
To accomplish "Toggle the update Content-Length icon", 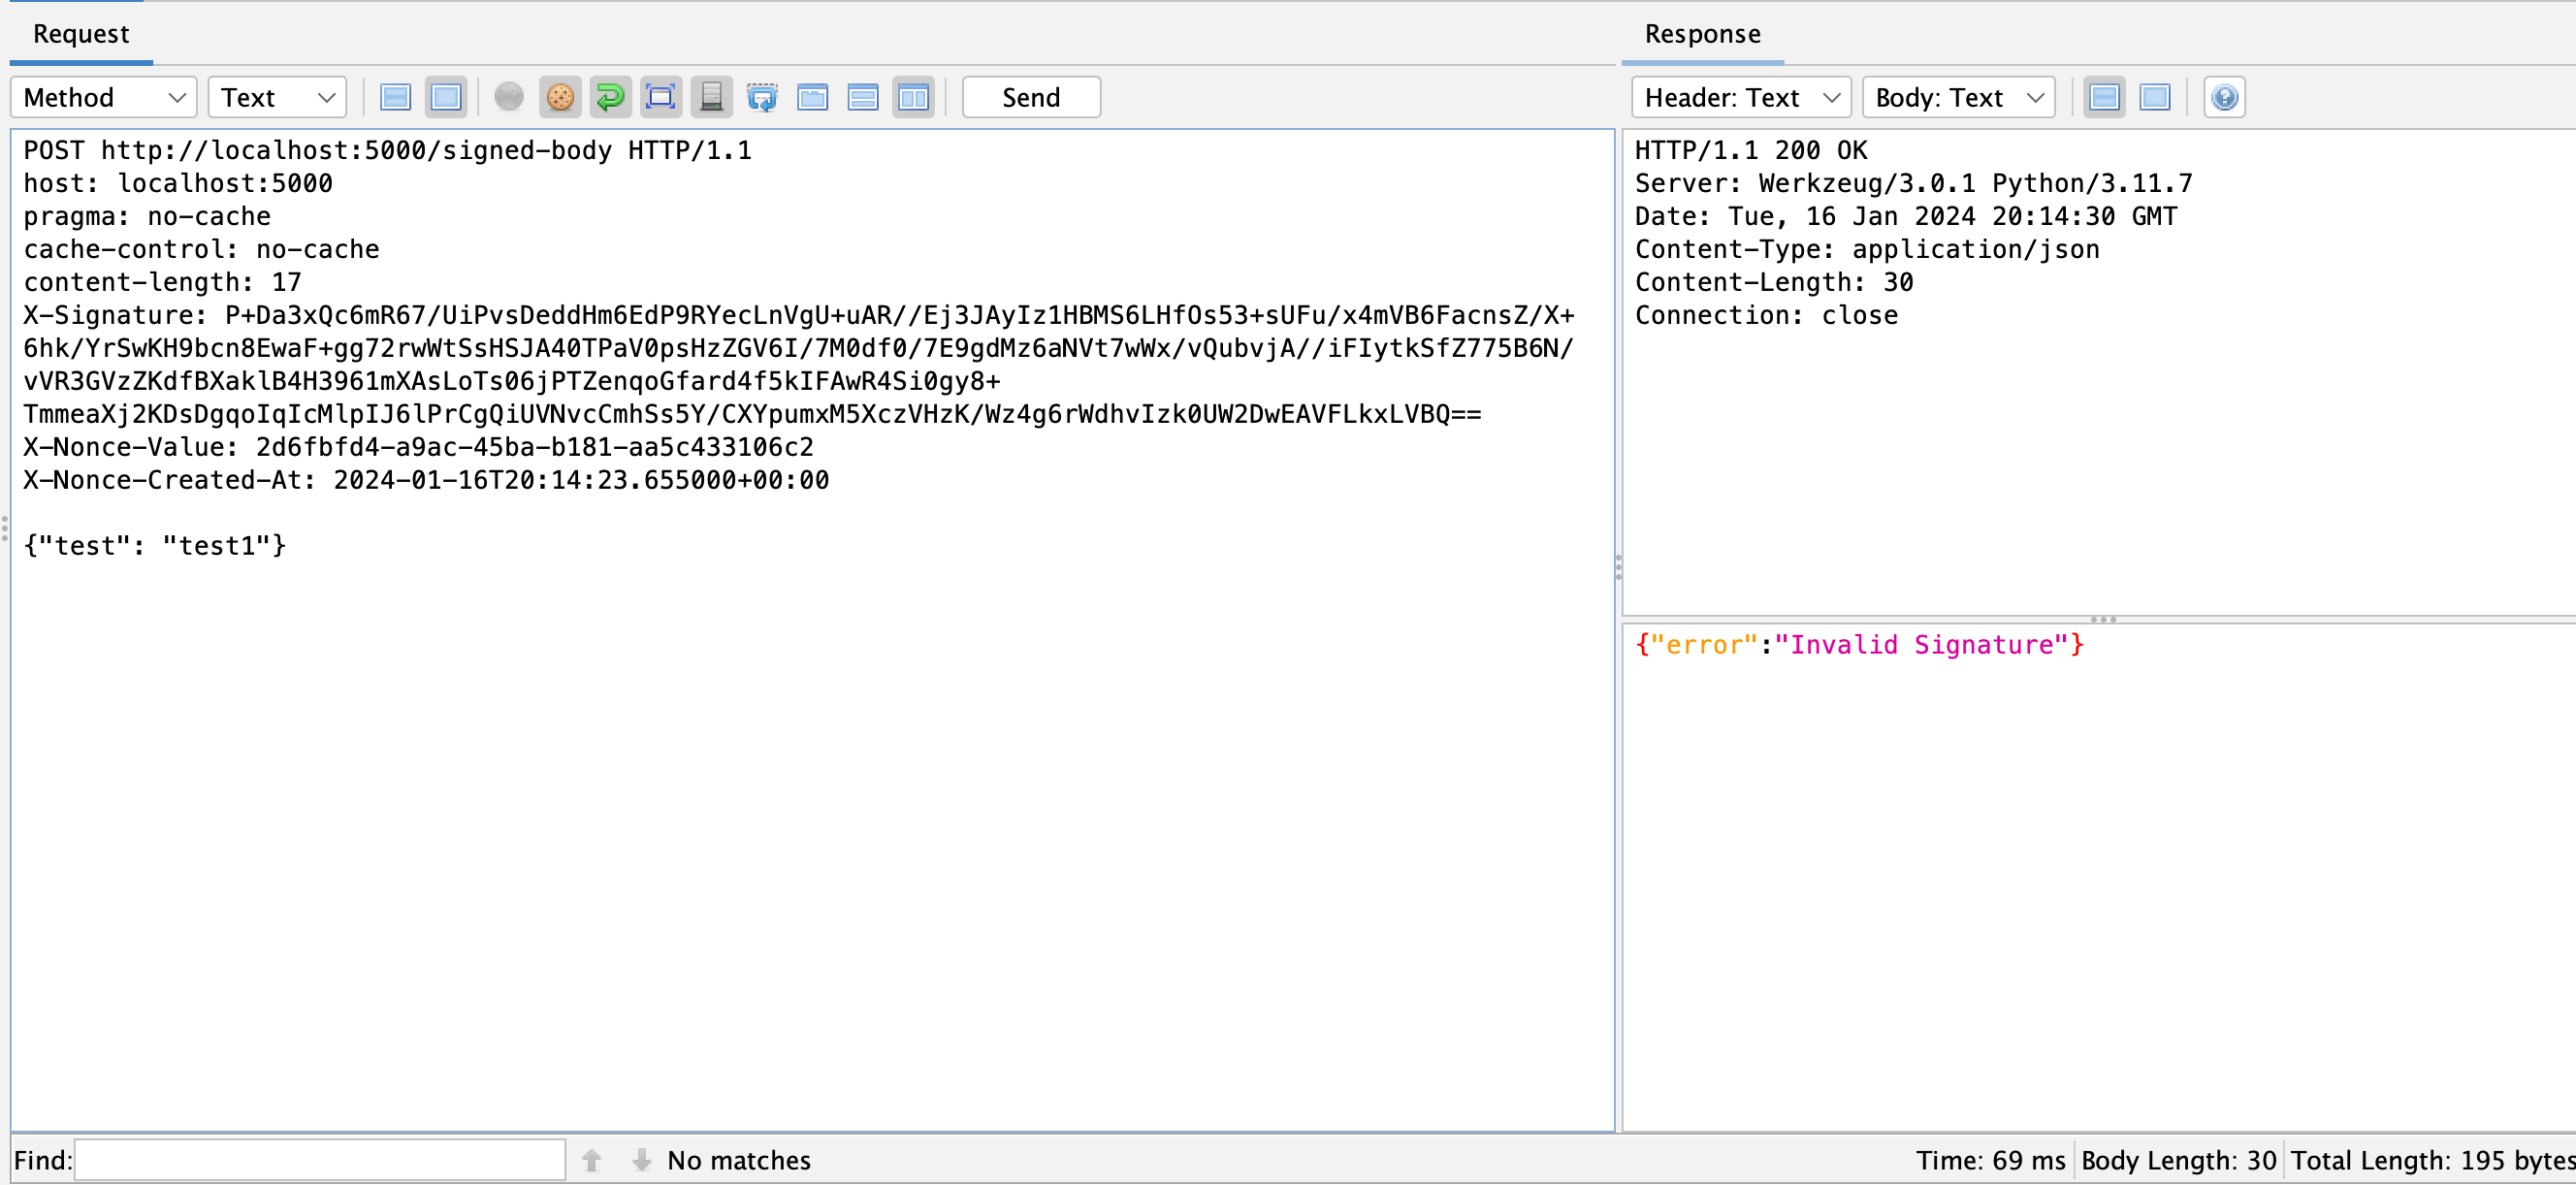I will [660, 97].
